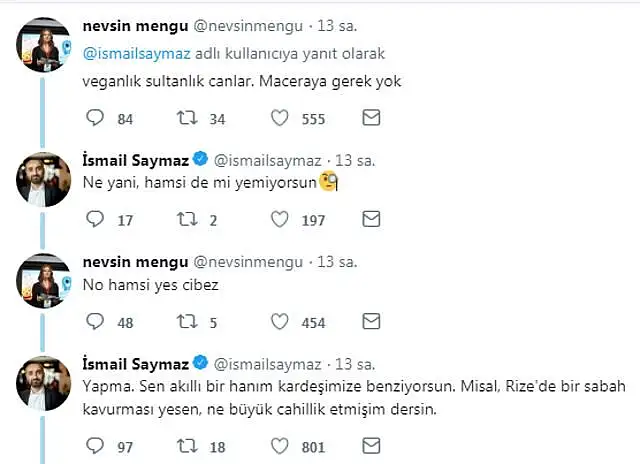Open nevsin mengu's profile from first tweet
This screenshot has height=464, width=640.
130,25
